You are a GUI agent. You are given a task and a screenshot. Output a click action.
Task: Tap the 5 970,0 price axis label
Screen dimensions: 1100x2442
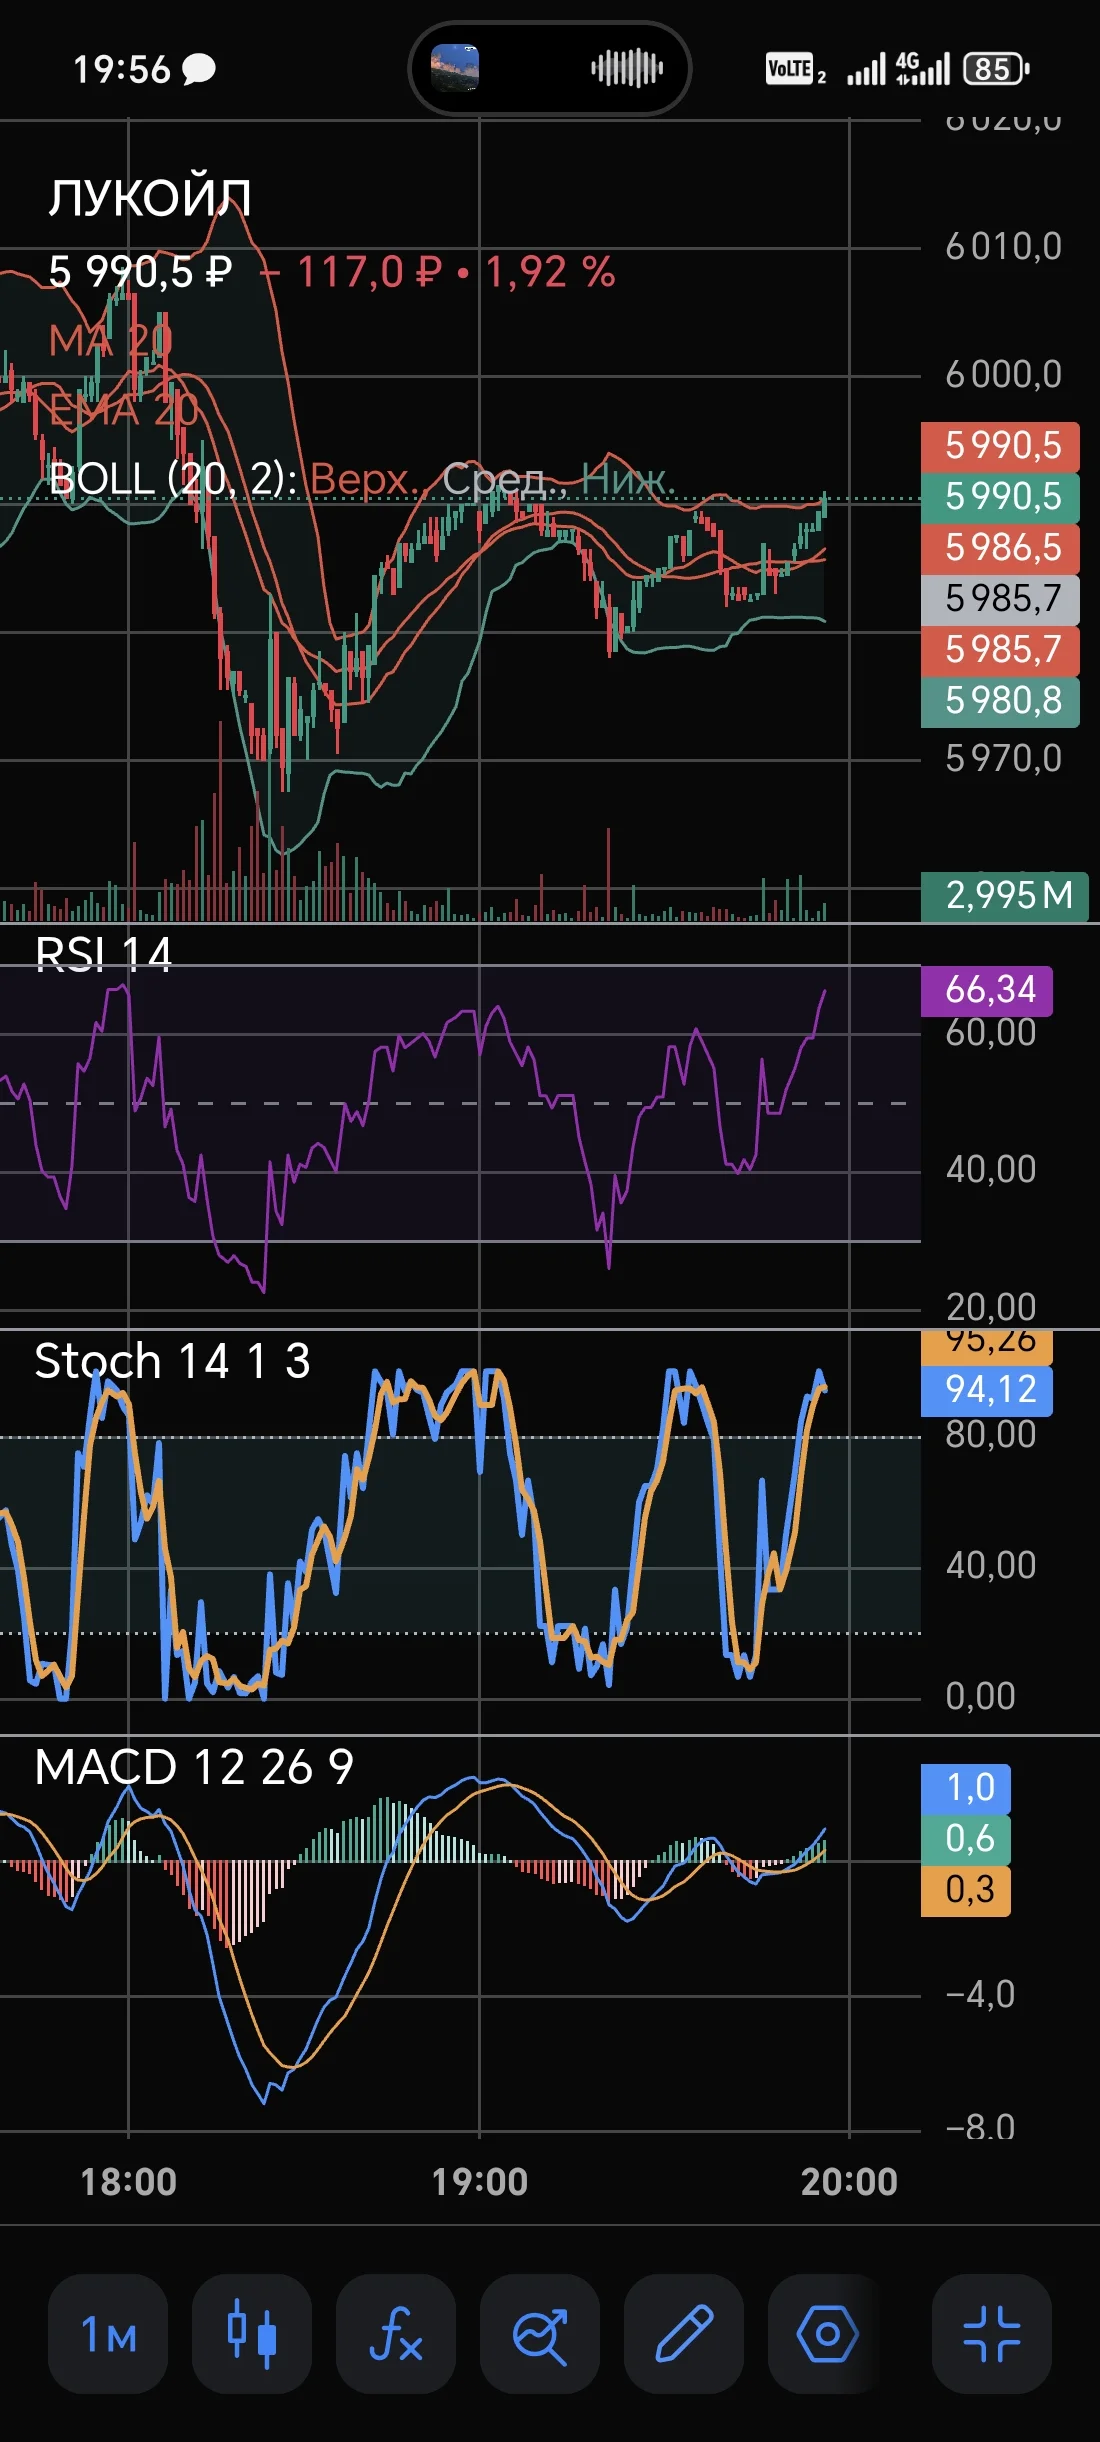1004,759
